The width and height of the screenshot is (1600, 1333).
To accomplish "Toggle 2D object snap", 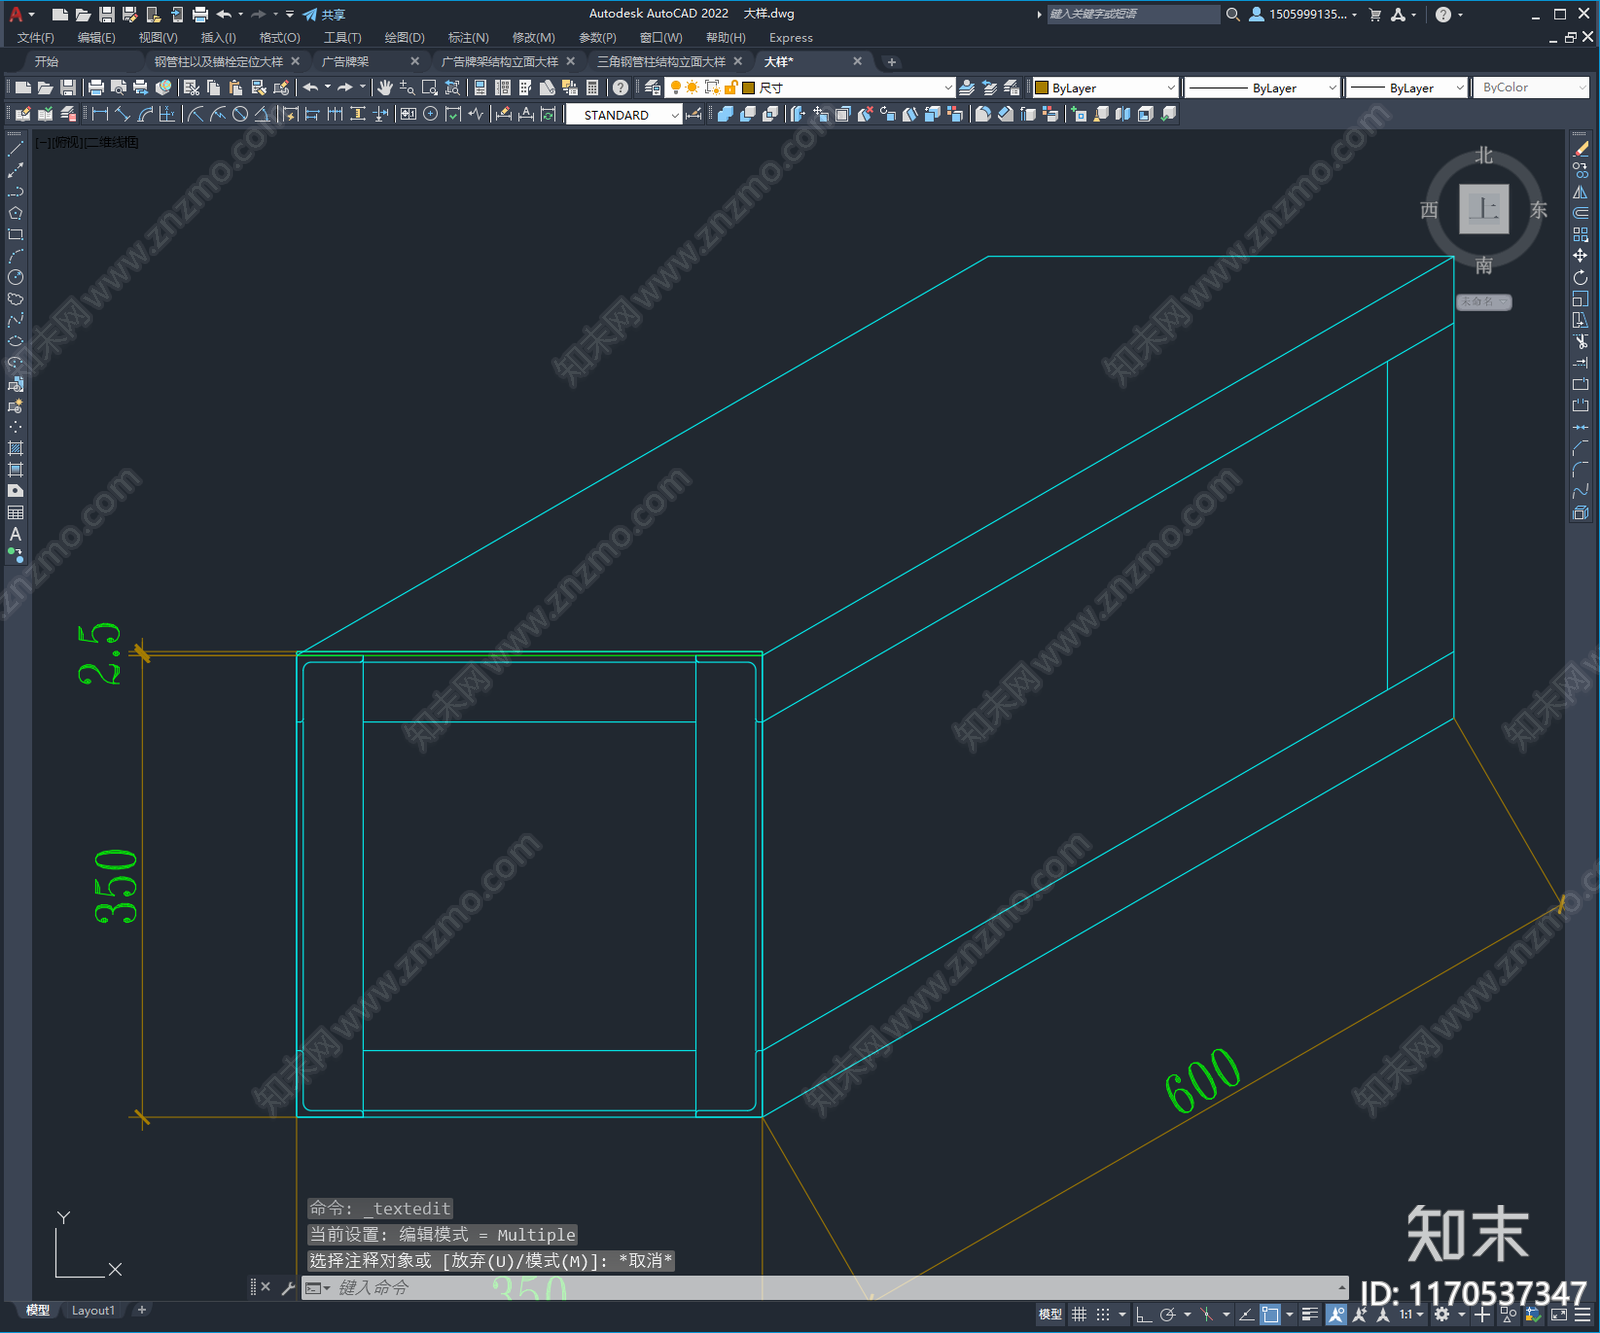I will 1270,1314.
